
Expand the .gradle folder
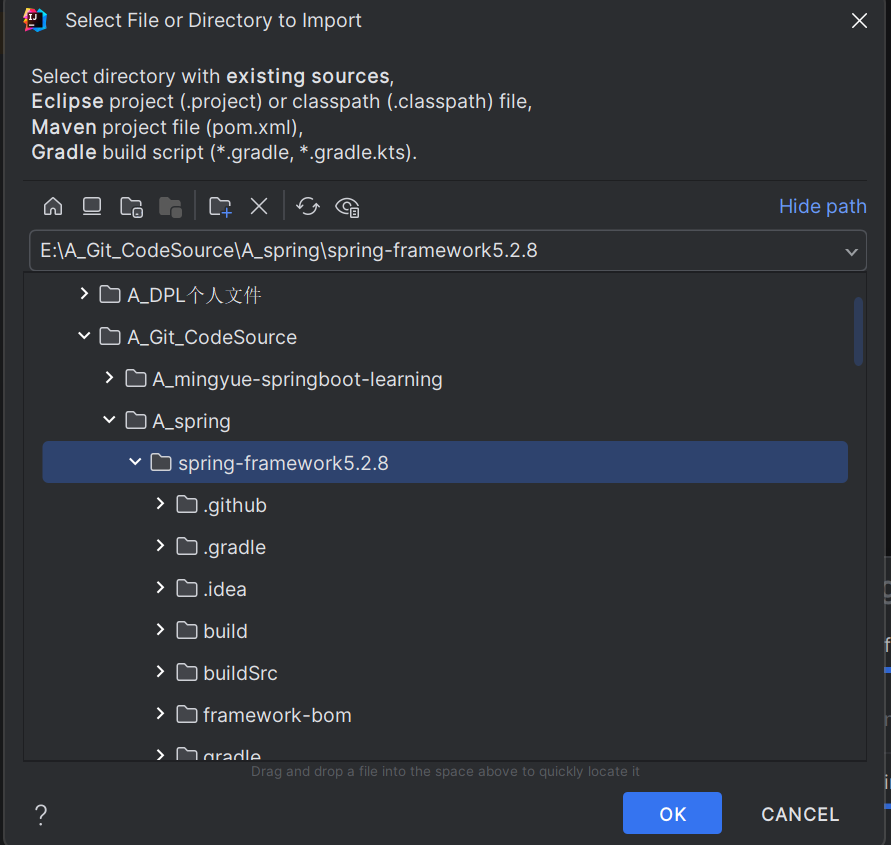click(161, 546)
